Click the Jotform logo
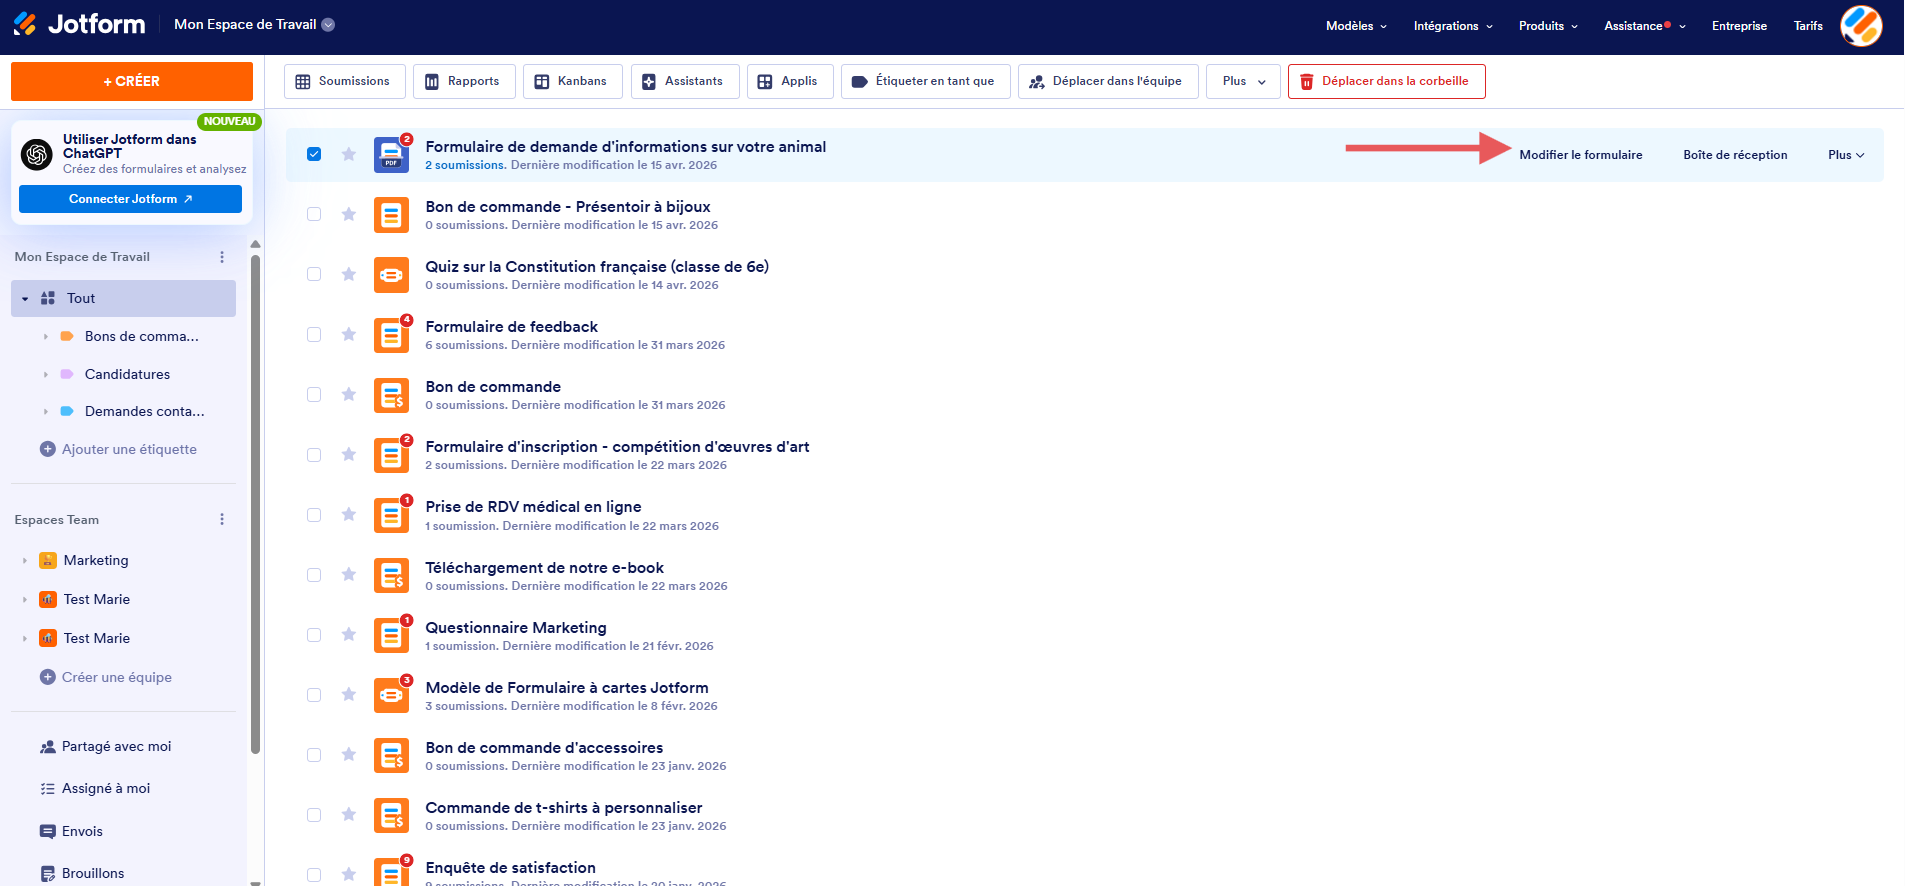Screen dimensions: 1905x886 tap(79, 24)
